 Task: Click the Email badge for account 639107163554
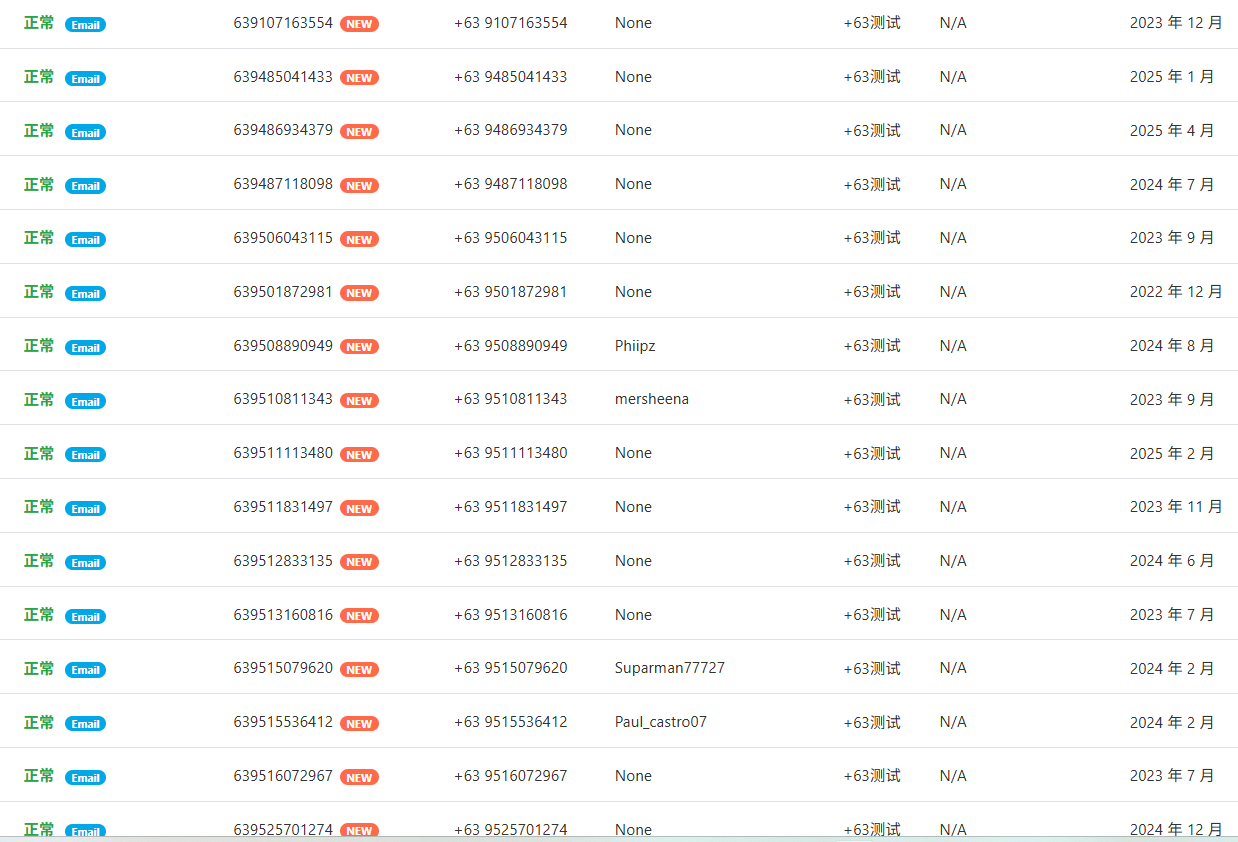click(85, 25)
